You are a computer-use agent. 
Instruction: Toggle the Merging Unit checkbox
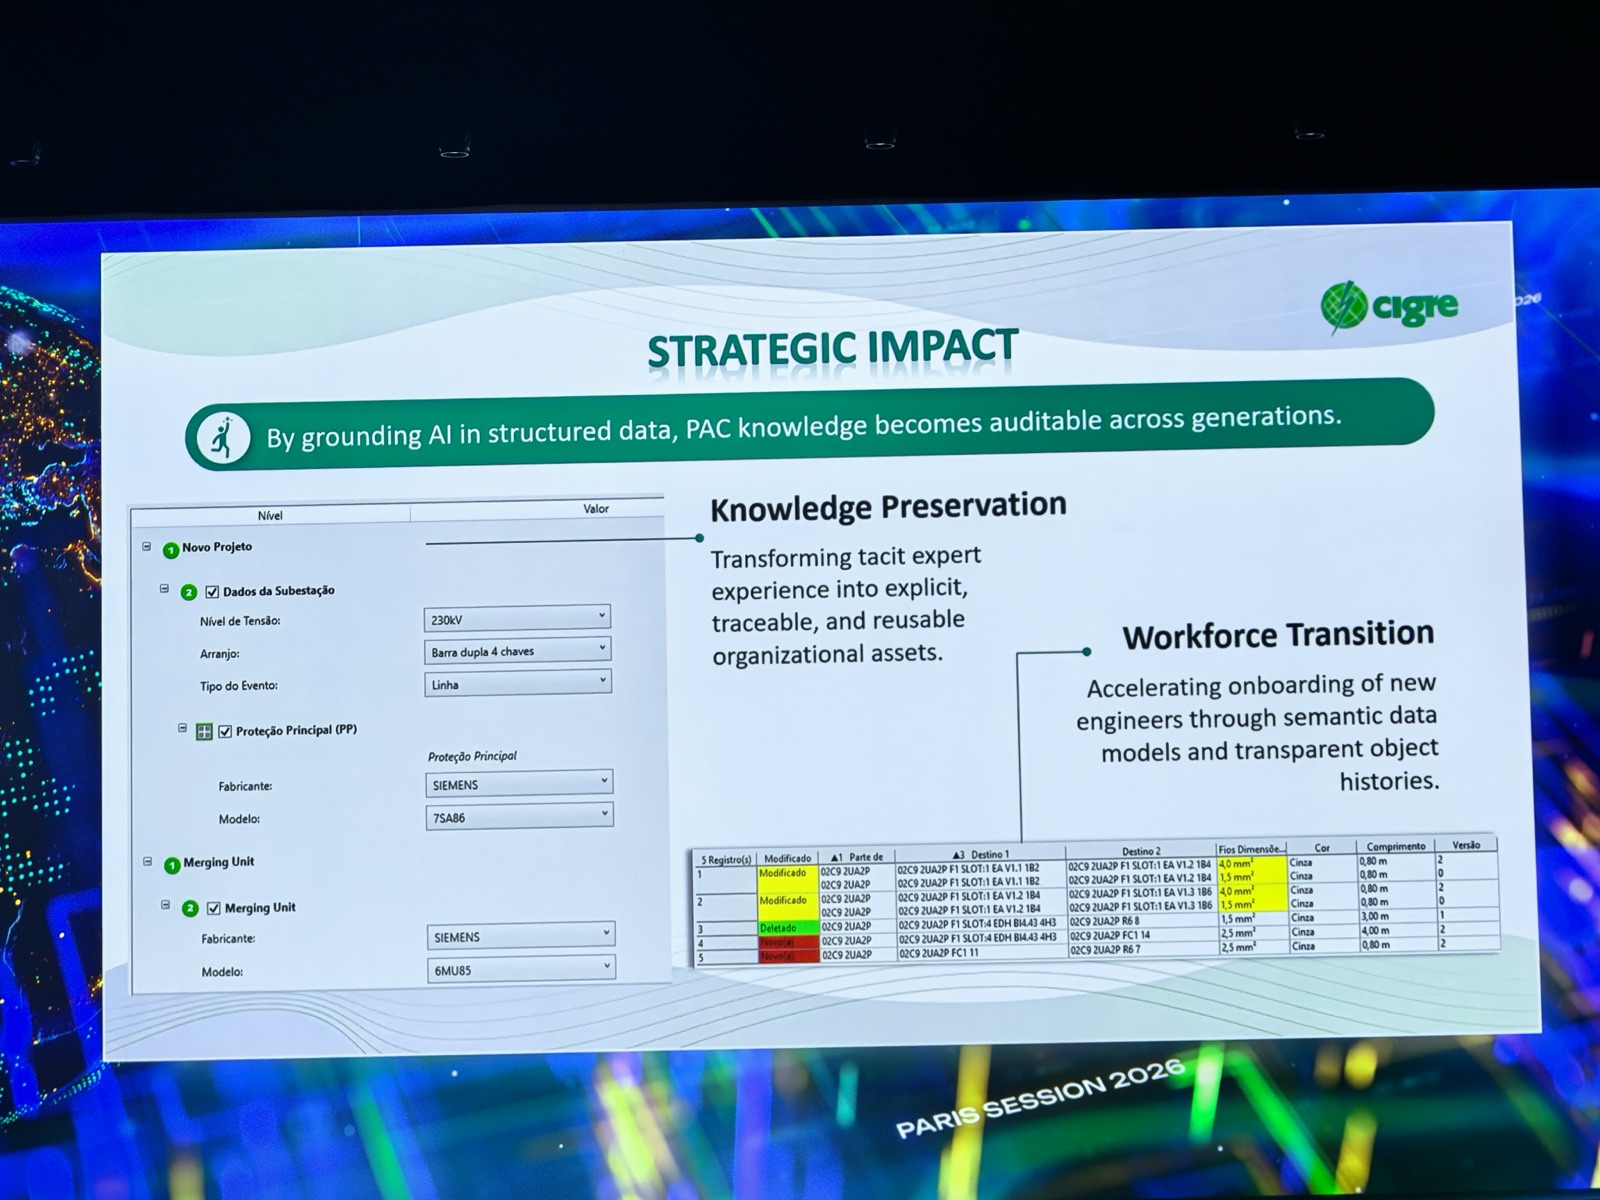[213, 908]
